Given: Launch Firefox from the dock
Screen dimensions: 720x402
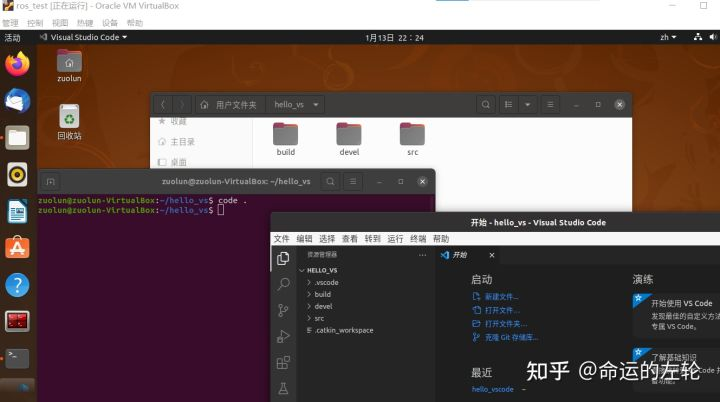Looking at the screenshot, I should [x=17, y=64].
